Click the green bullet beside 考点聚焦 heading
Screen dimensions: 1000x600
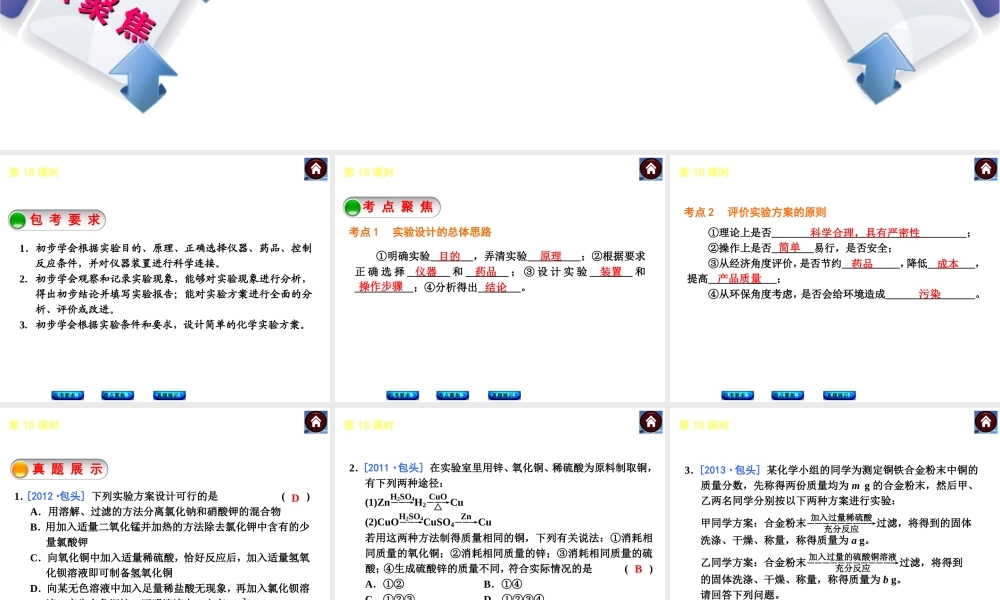point(353,207)
